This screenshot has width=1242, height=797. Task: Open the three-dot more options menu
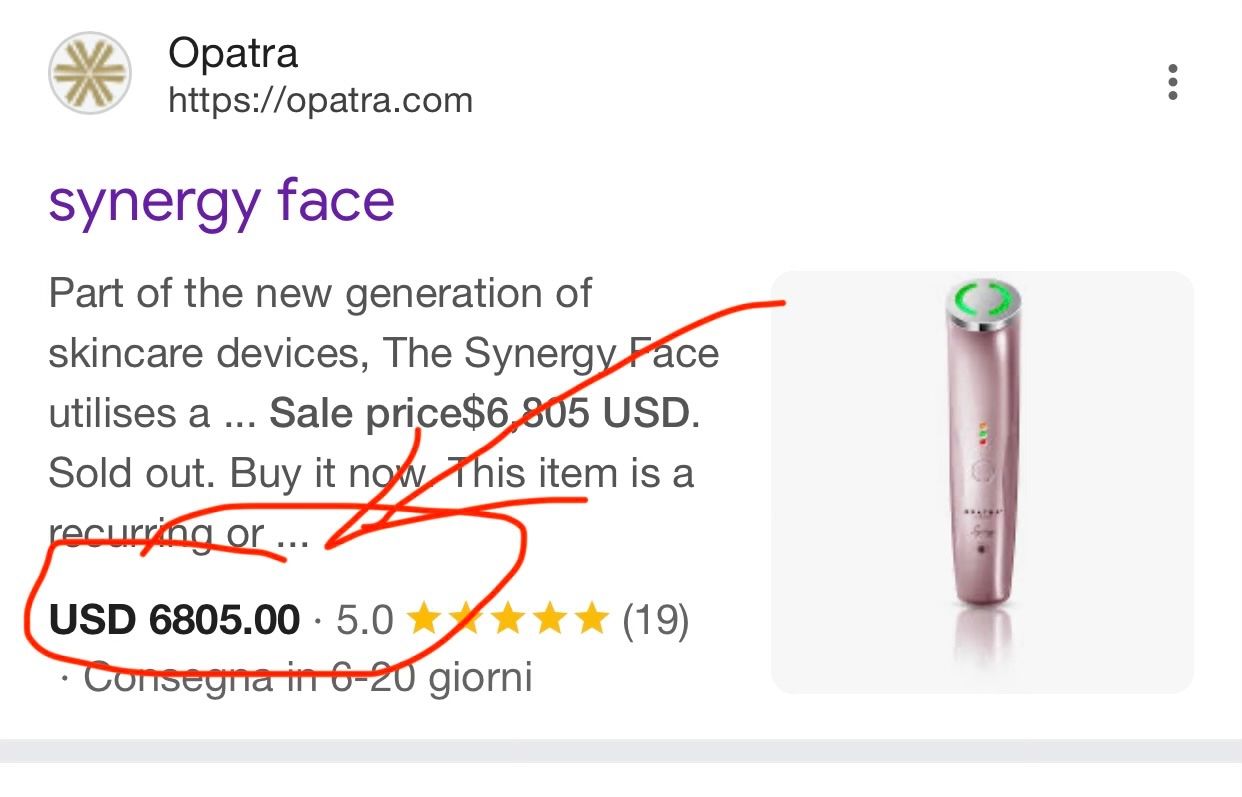click(1173, 82)
